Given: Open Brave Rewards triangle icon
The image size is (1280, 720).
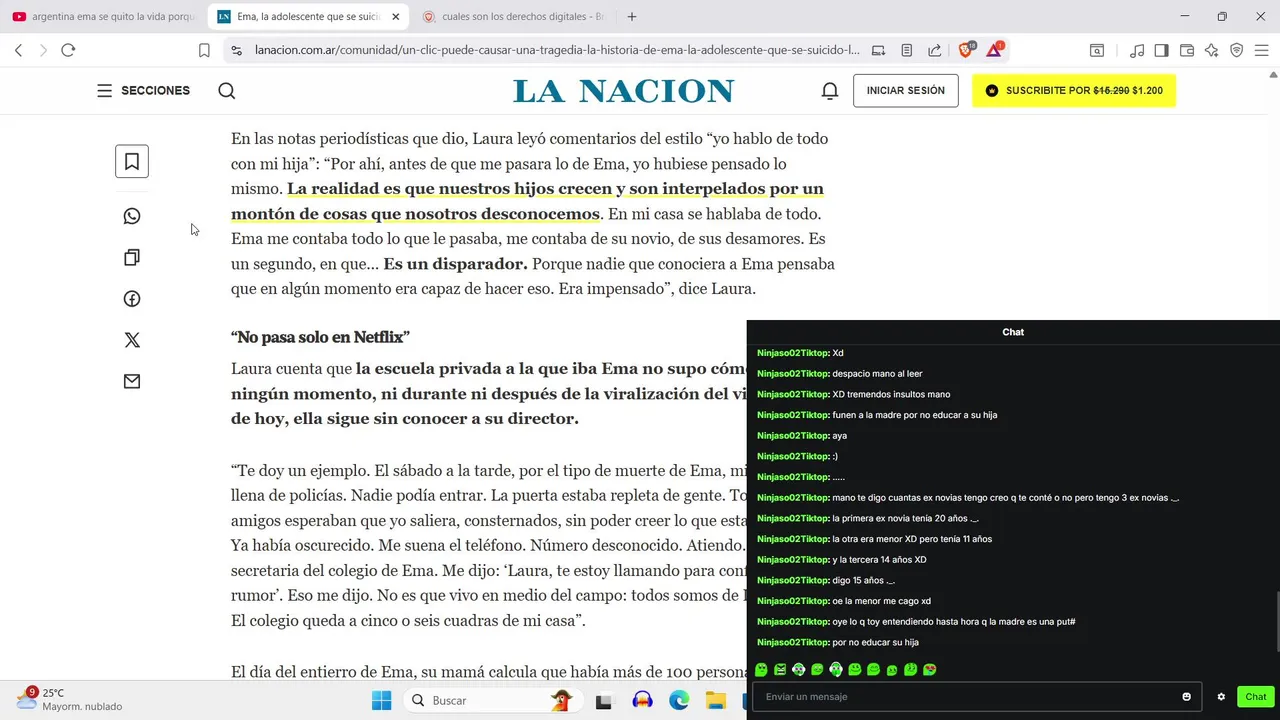Looking at the screenshot, I should (995, 49).
